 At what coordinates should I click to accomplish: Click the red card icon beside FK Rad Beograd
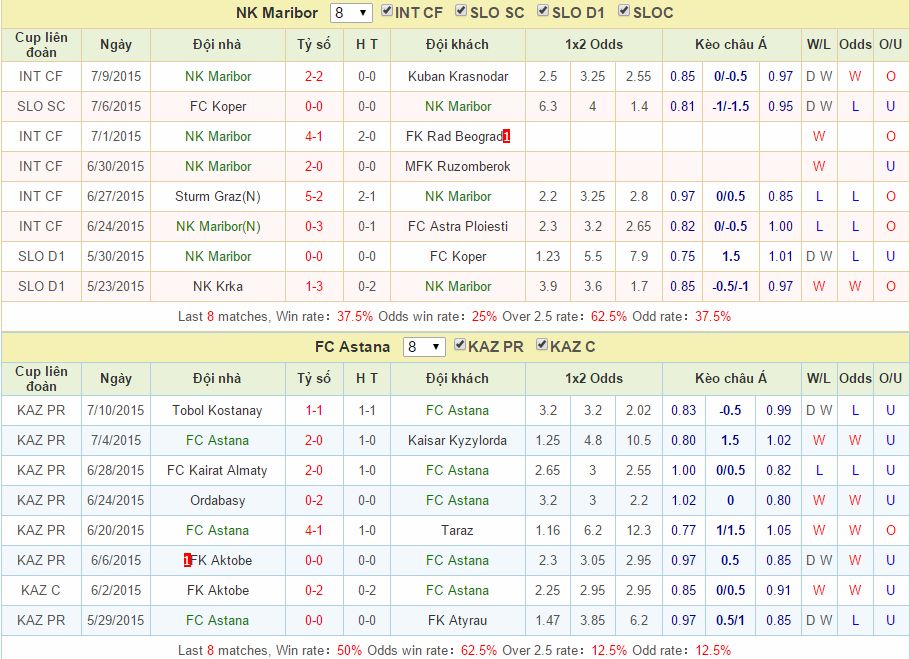pyautogui.click(x=507, y=136)
